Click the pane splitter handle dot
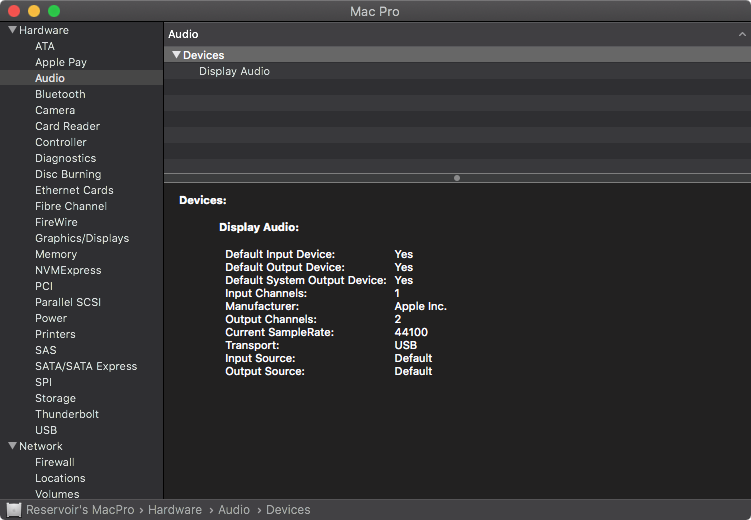Screen dimensions: 751x520 click(457, 178)
